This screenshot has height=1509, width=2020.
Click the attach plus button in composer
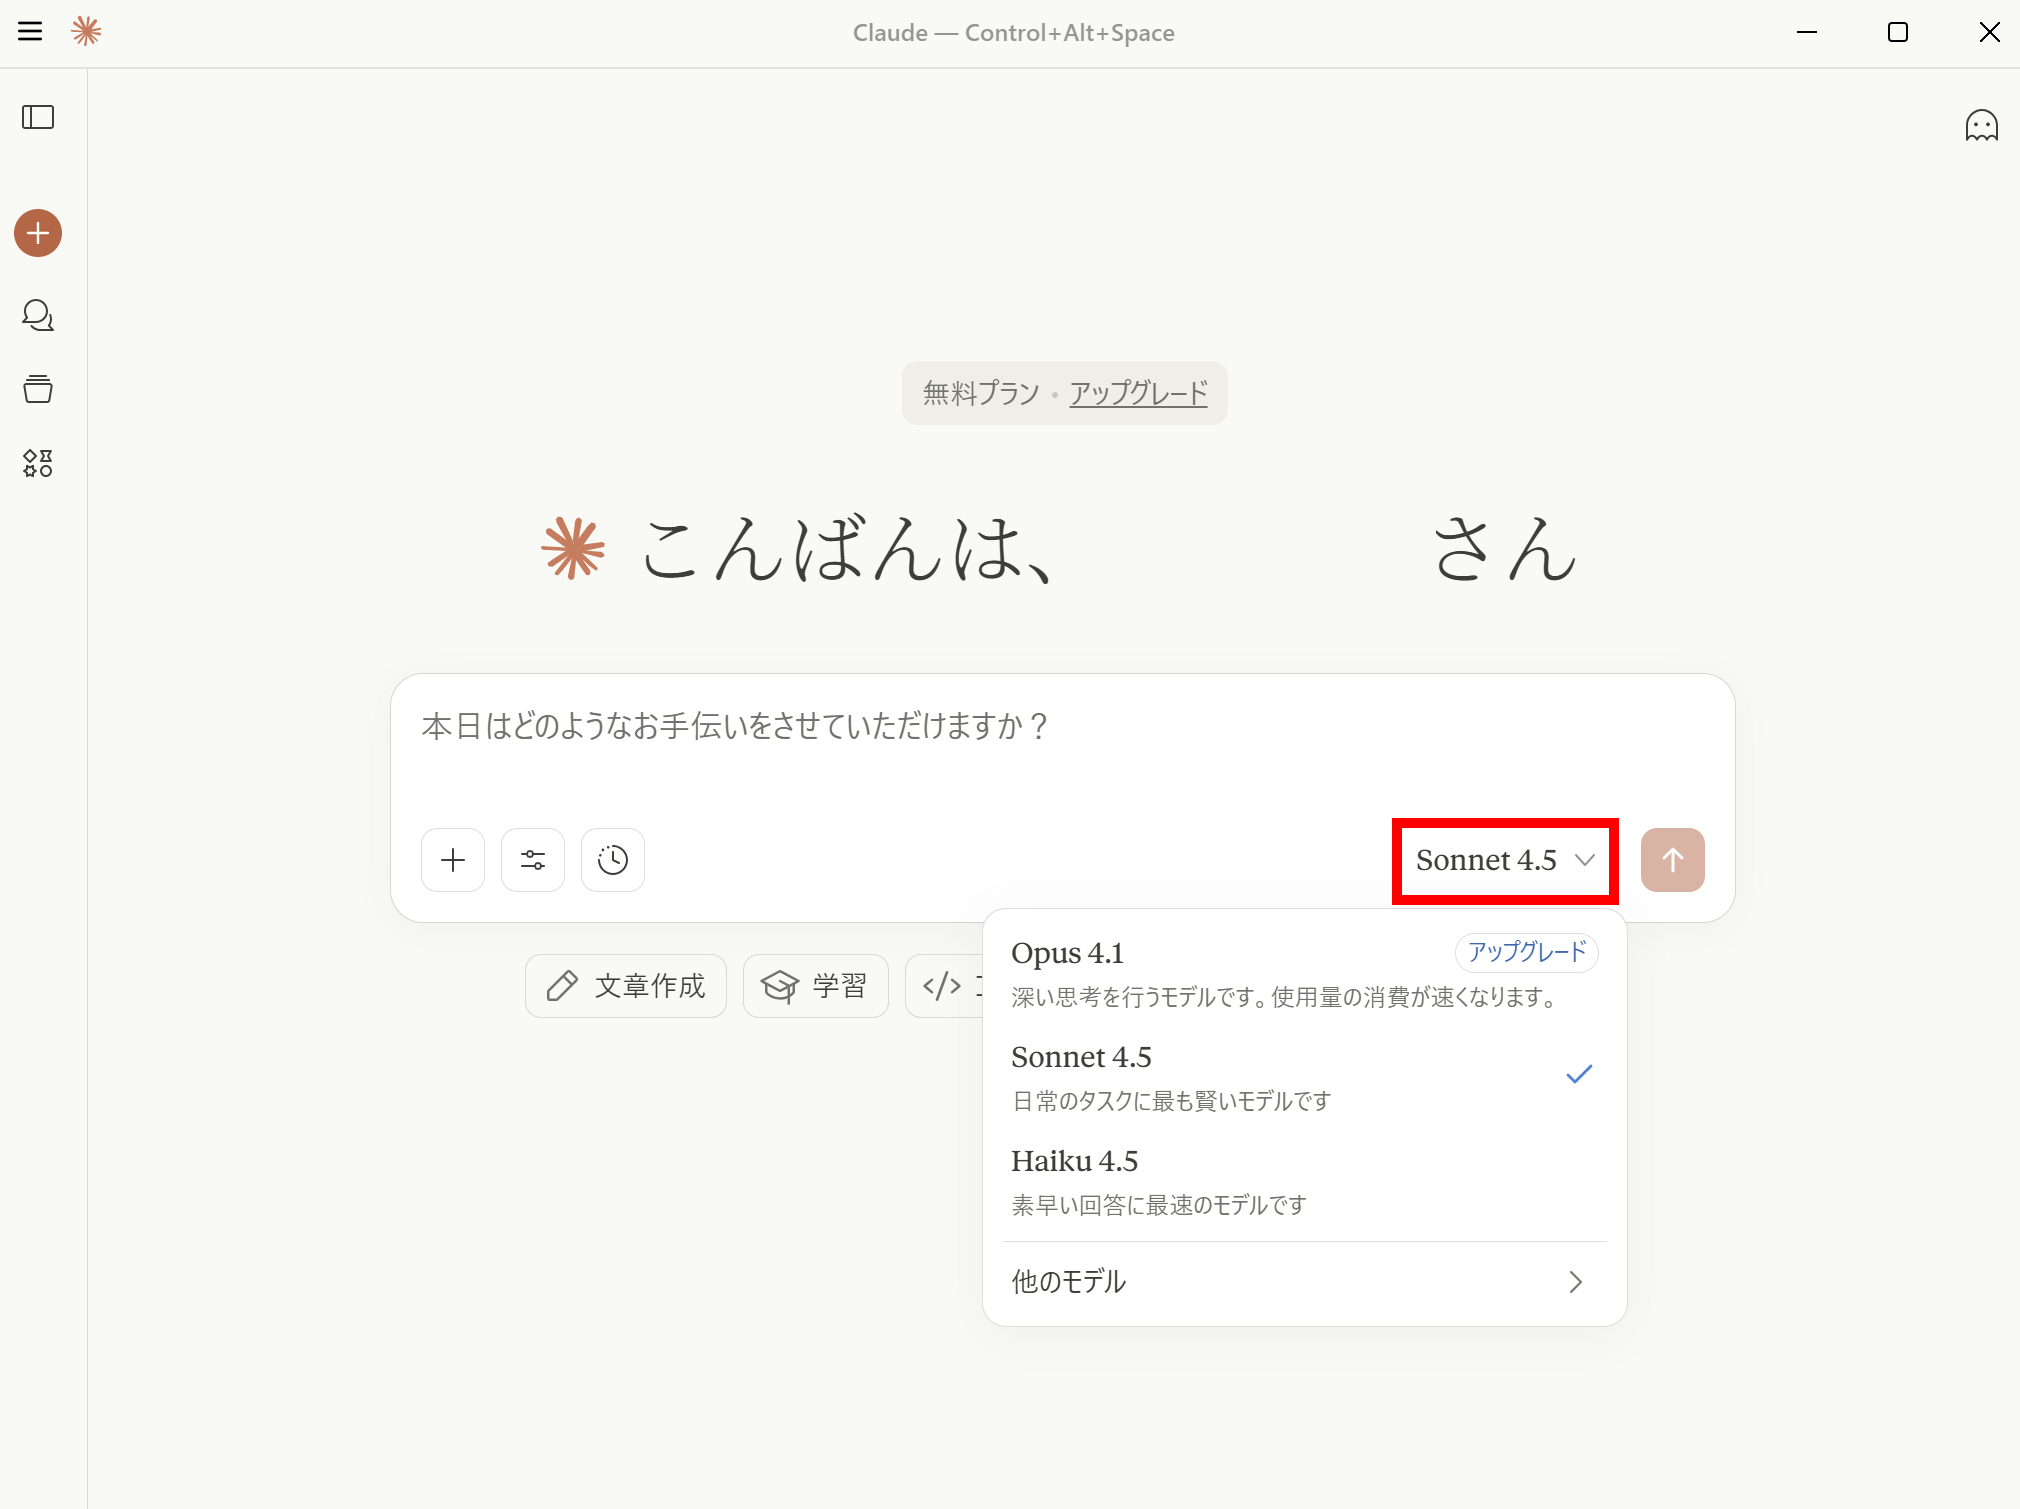(x=453, y=860)
